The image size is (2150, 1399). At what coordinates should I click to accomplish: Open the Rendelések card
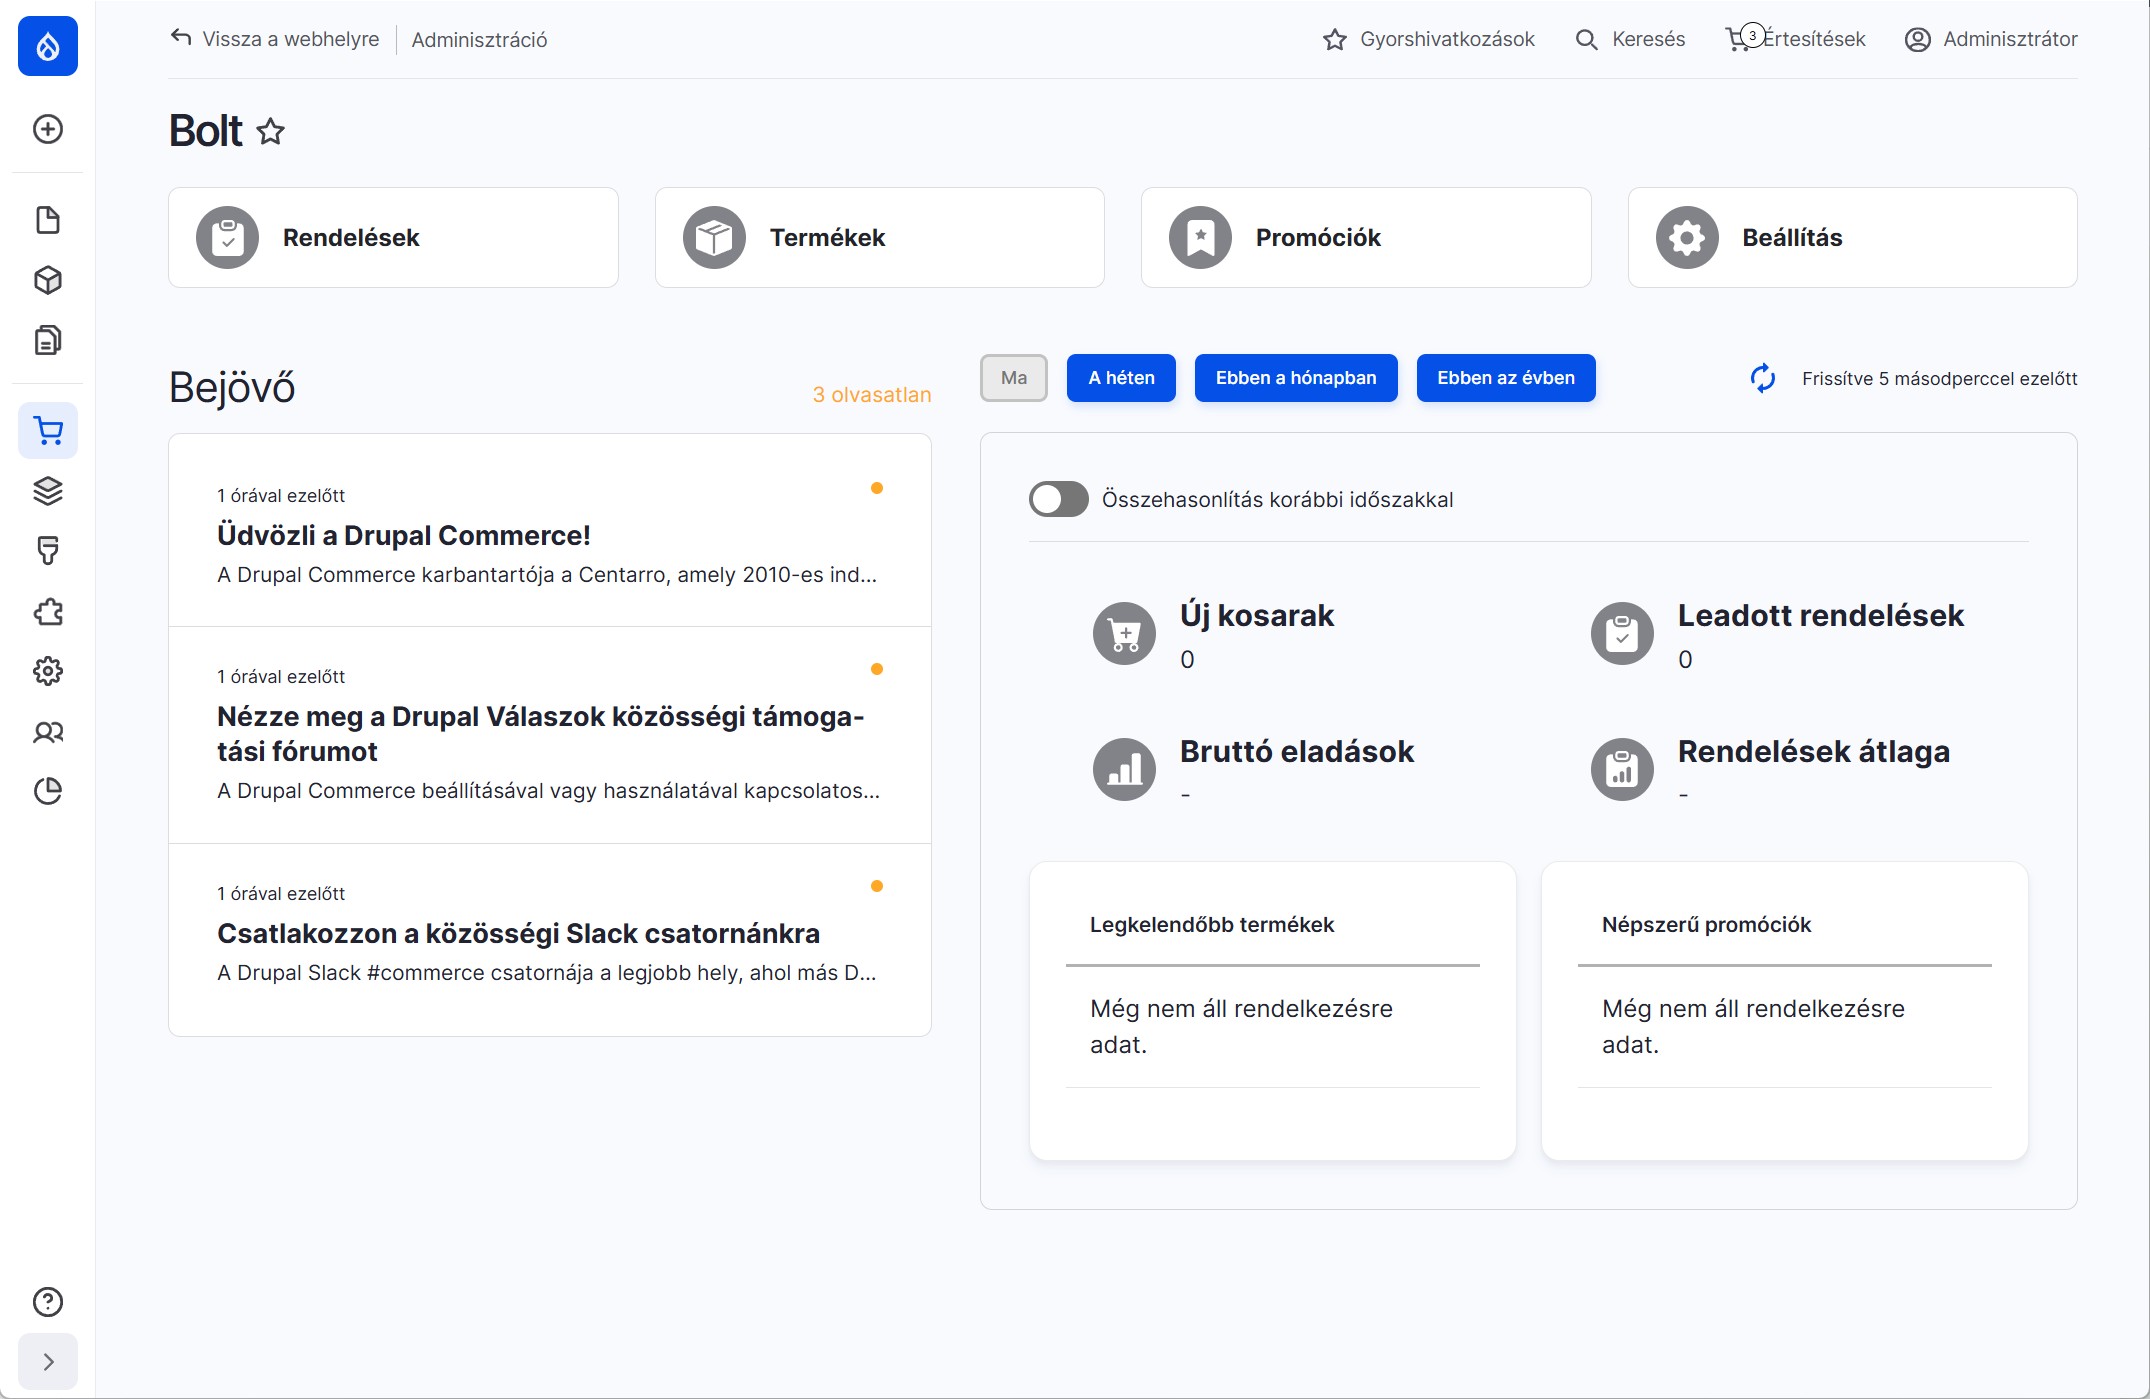[393, 238]
